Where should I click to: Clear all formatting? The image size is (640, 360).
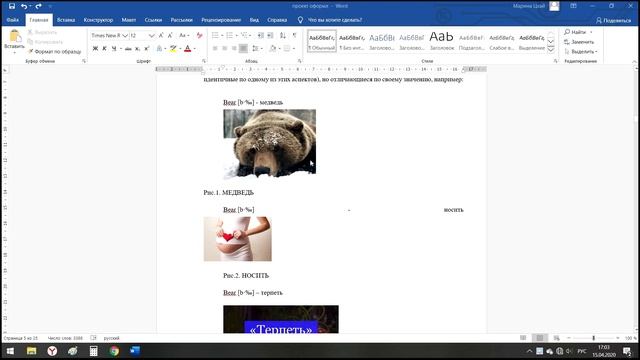point(199,36)
